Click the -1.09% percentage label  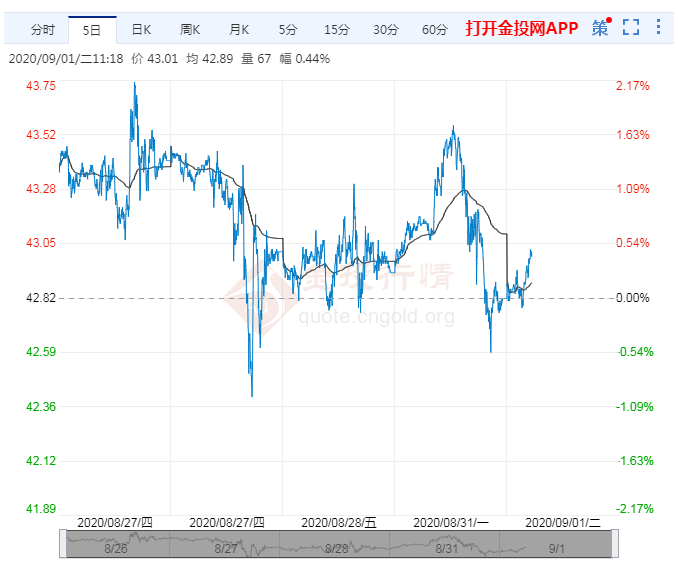634,407
